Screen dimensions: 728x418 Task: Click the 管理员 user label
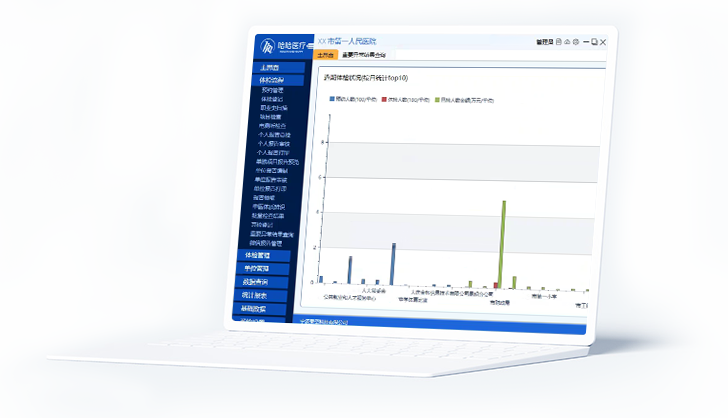pyautogui.click(x=544, y=42)
